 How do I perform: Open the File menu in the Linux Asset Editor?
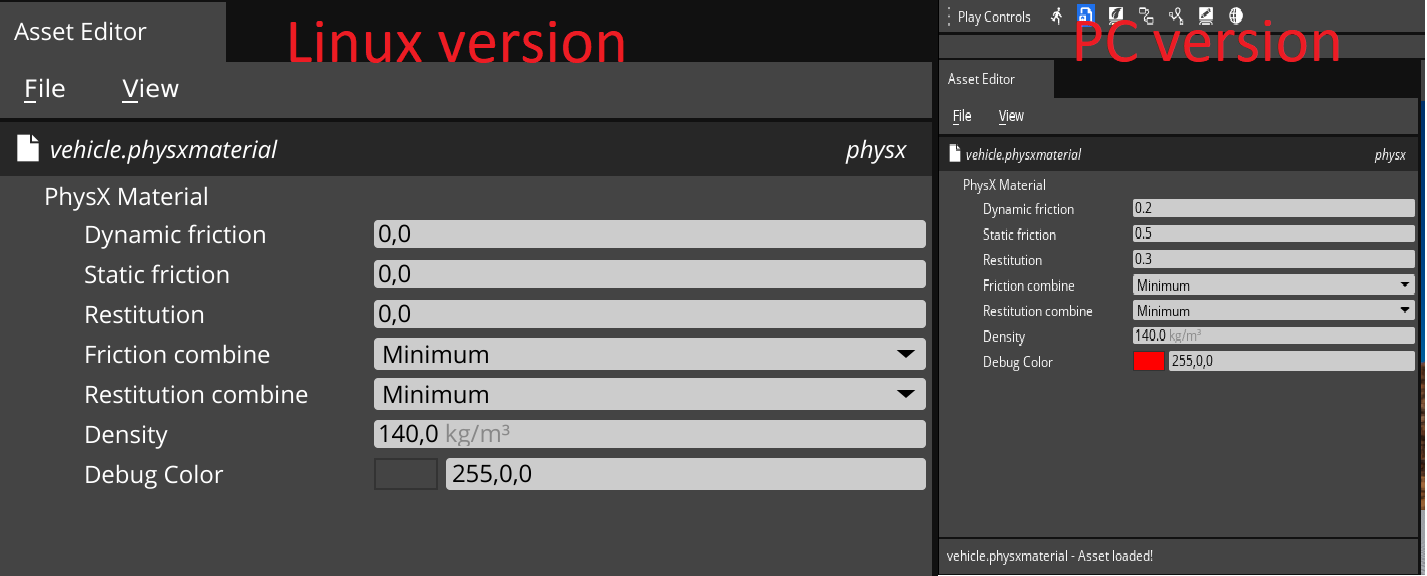coord(43,88)
